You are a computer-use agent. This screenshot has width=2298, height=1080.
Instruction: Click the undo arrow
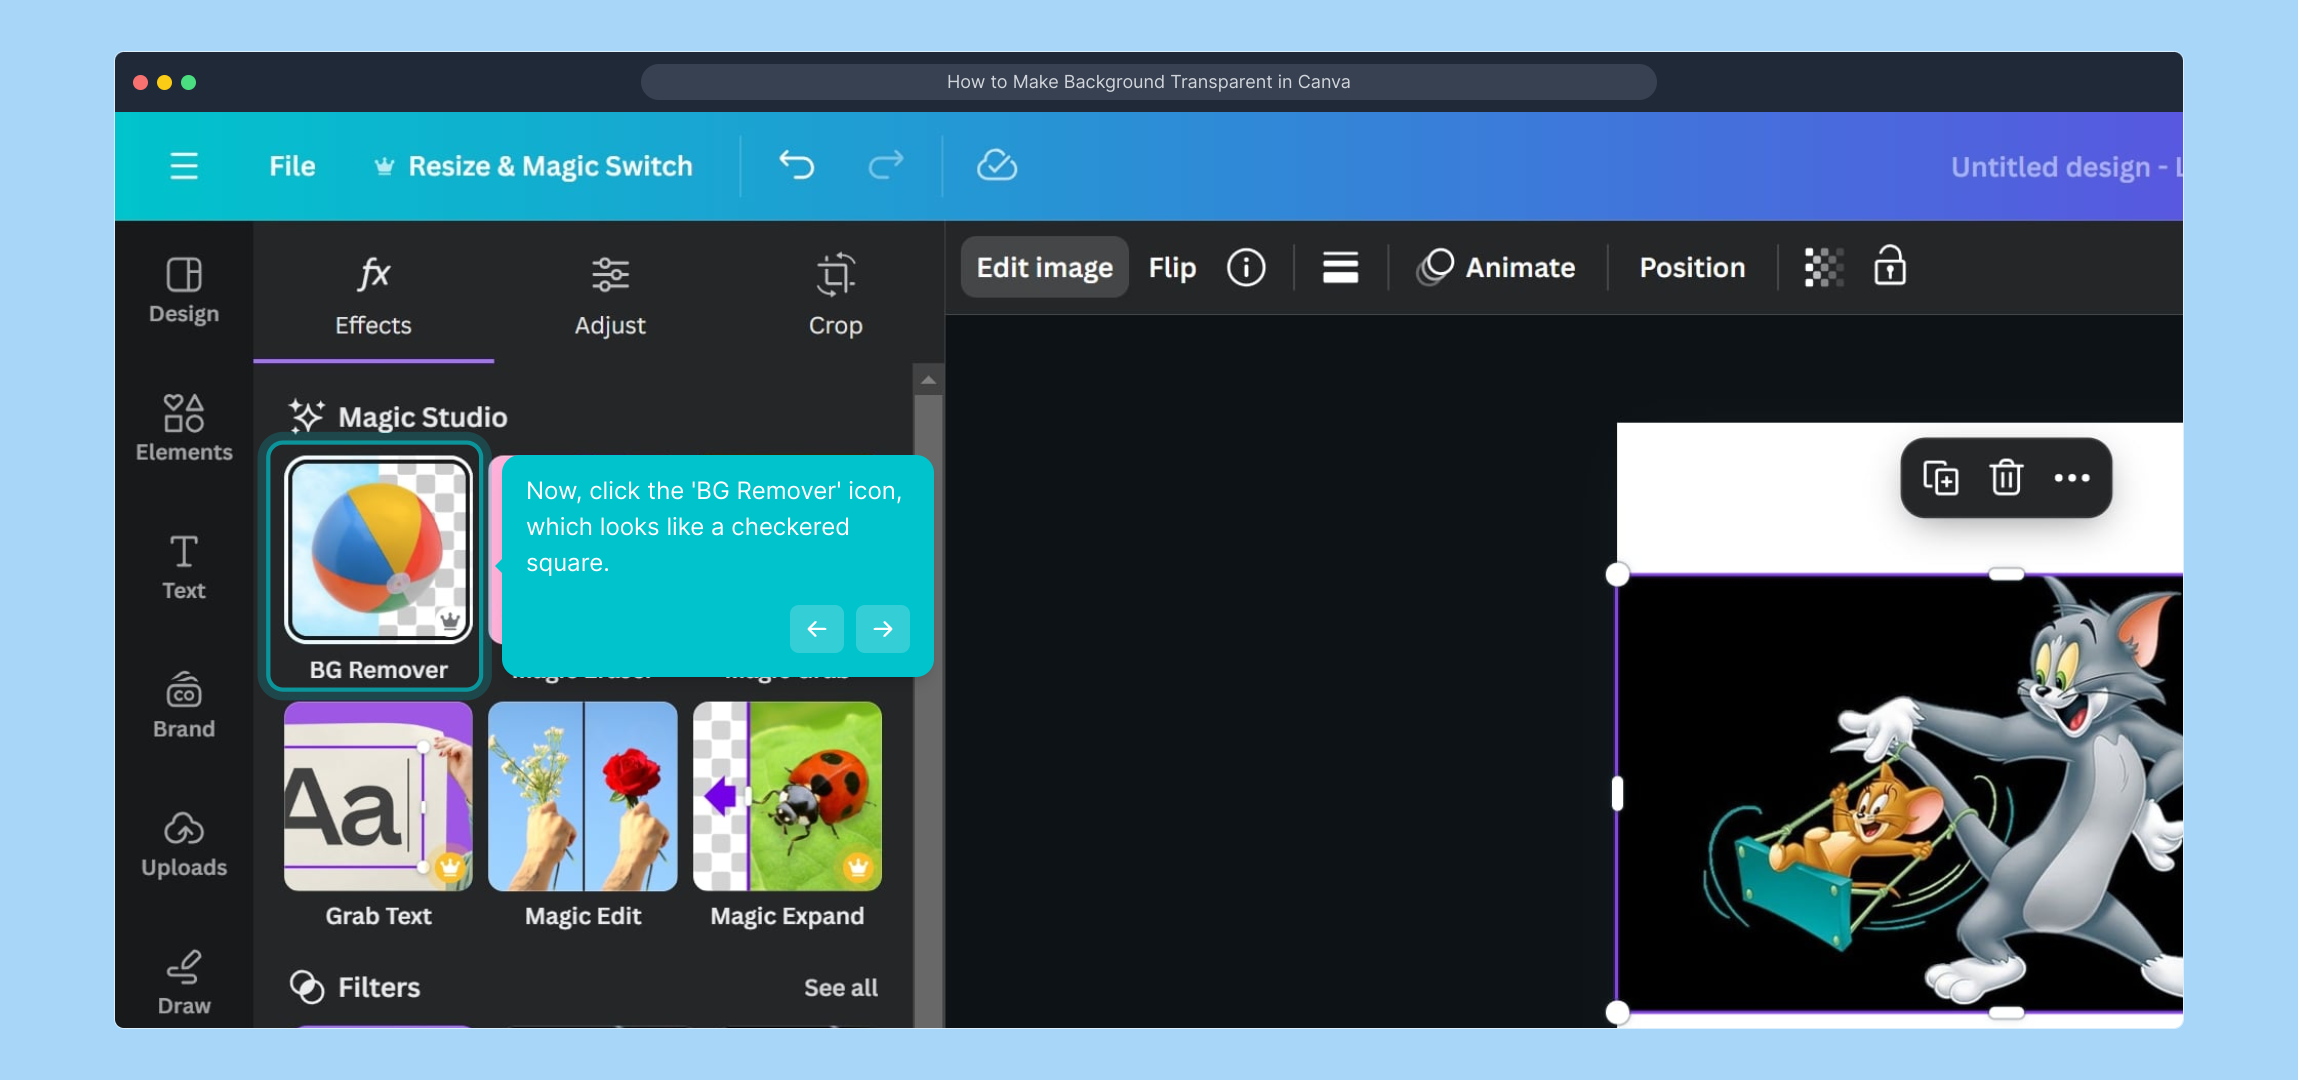[x=796, y=165]
